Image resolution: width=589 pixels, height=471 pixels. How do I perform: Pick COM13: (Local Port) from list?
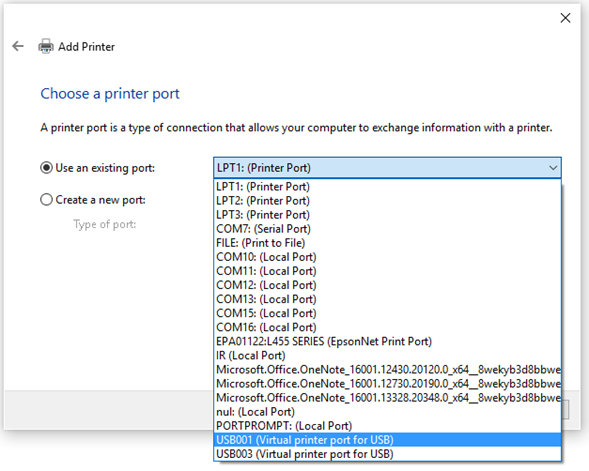(388, 299)
